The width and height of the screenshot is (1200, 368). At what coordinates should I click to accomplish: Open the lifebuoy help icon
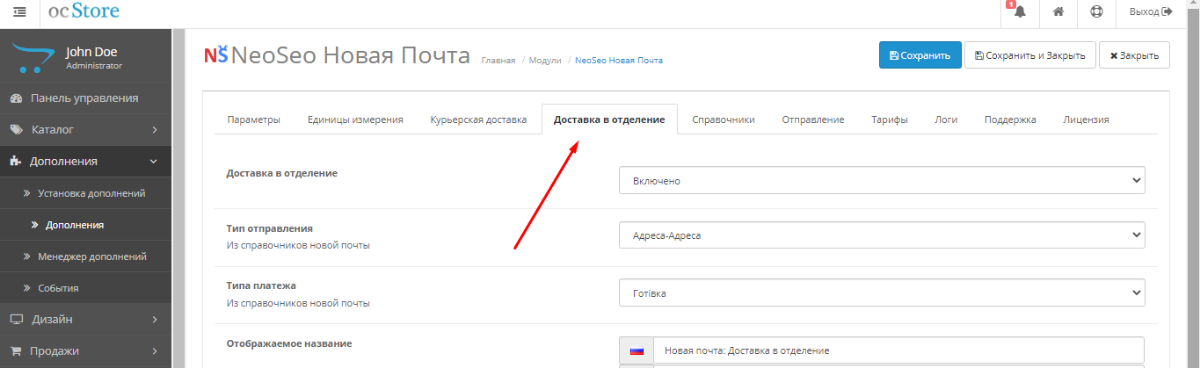pos(1096,11)
